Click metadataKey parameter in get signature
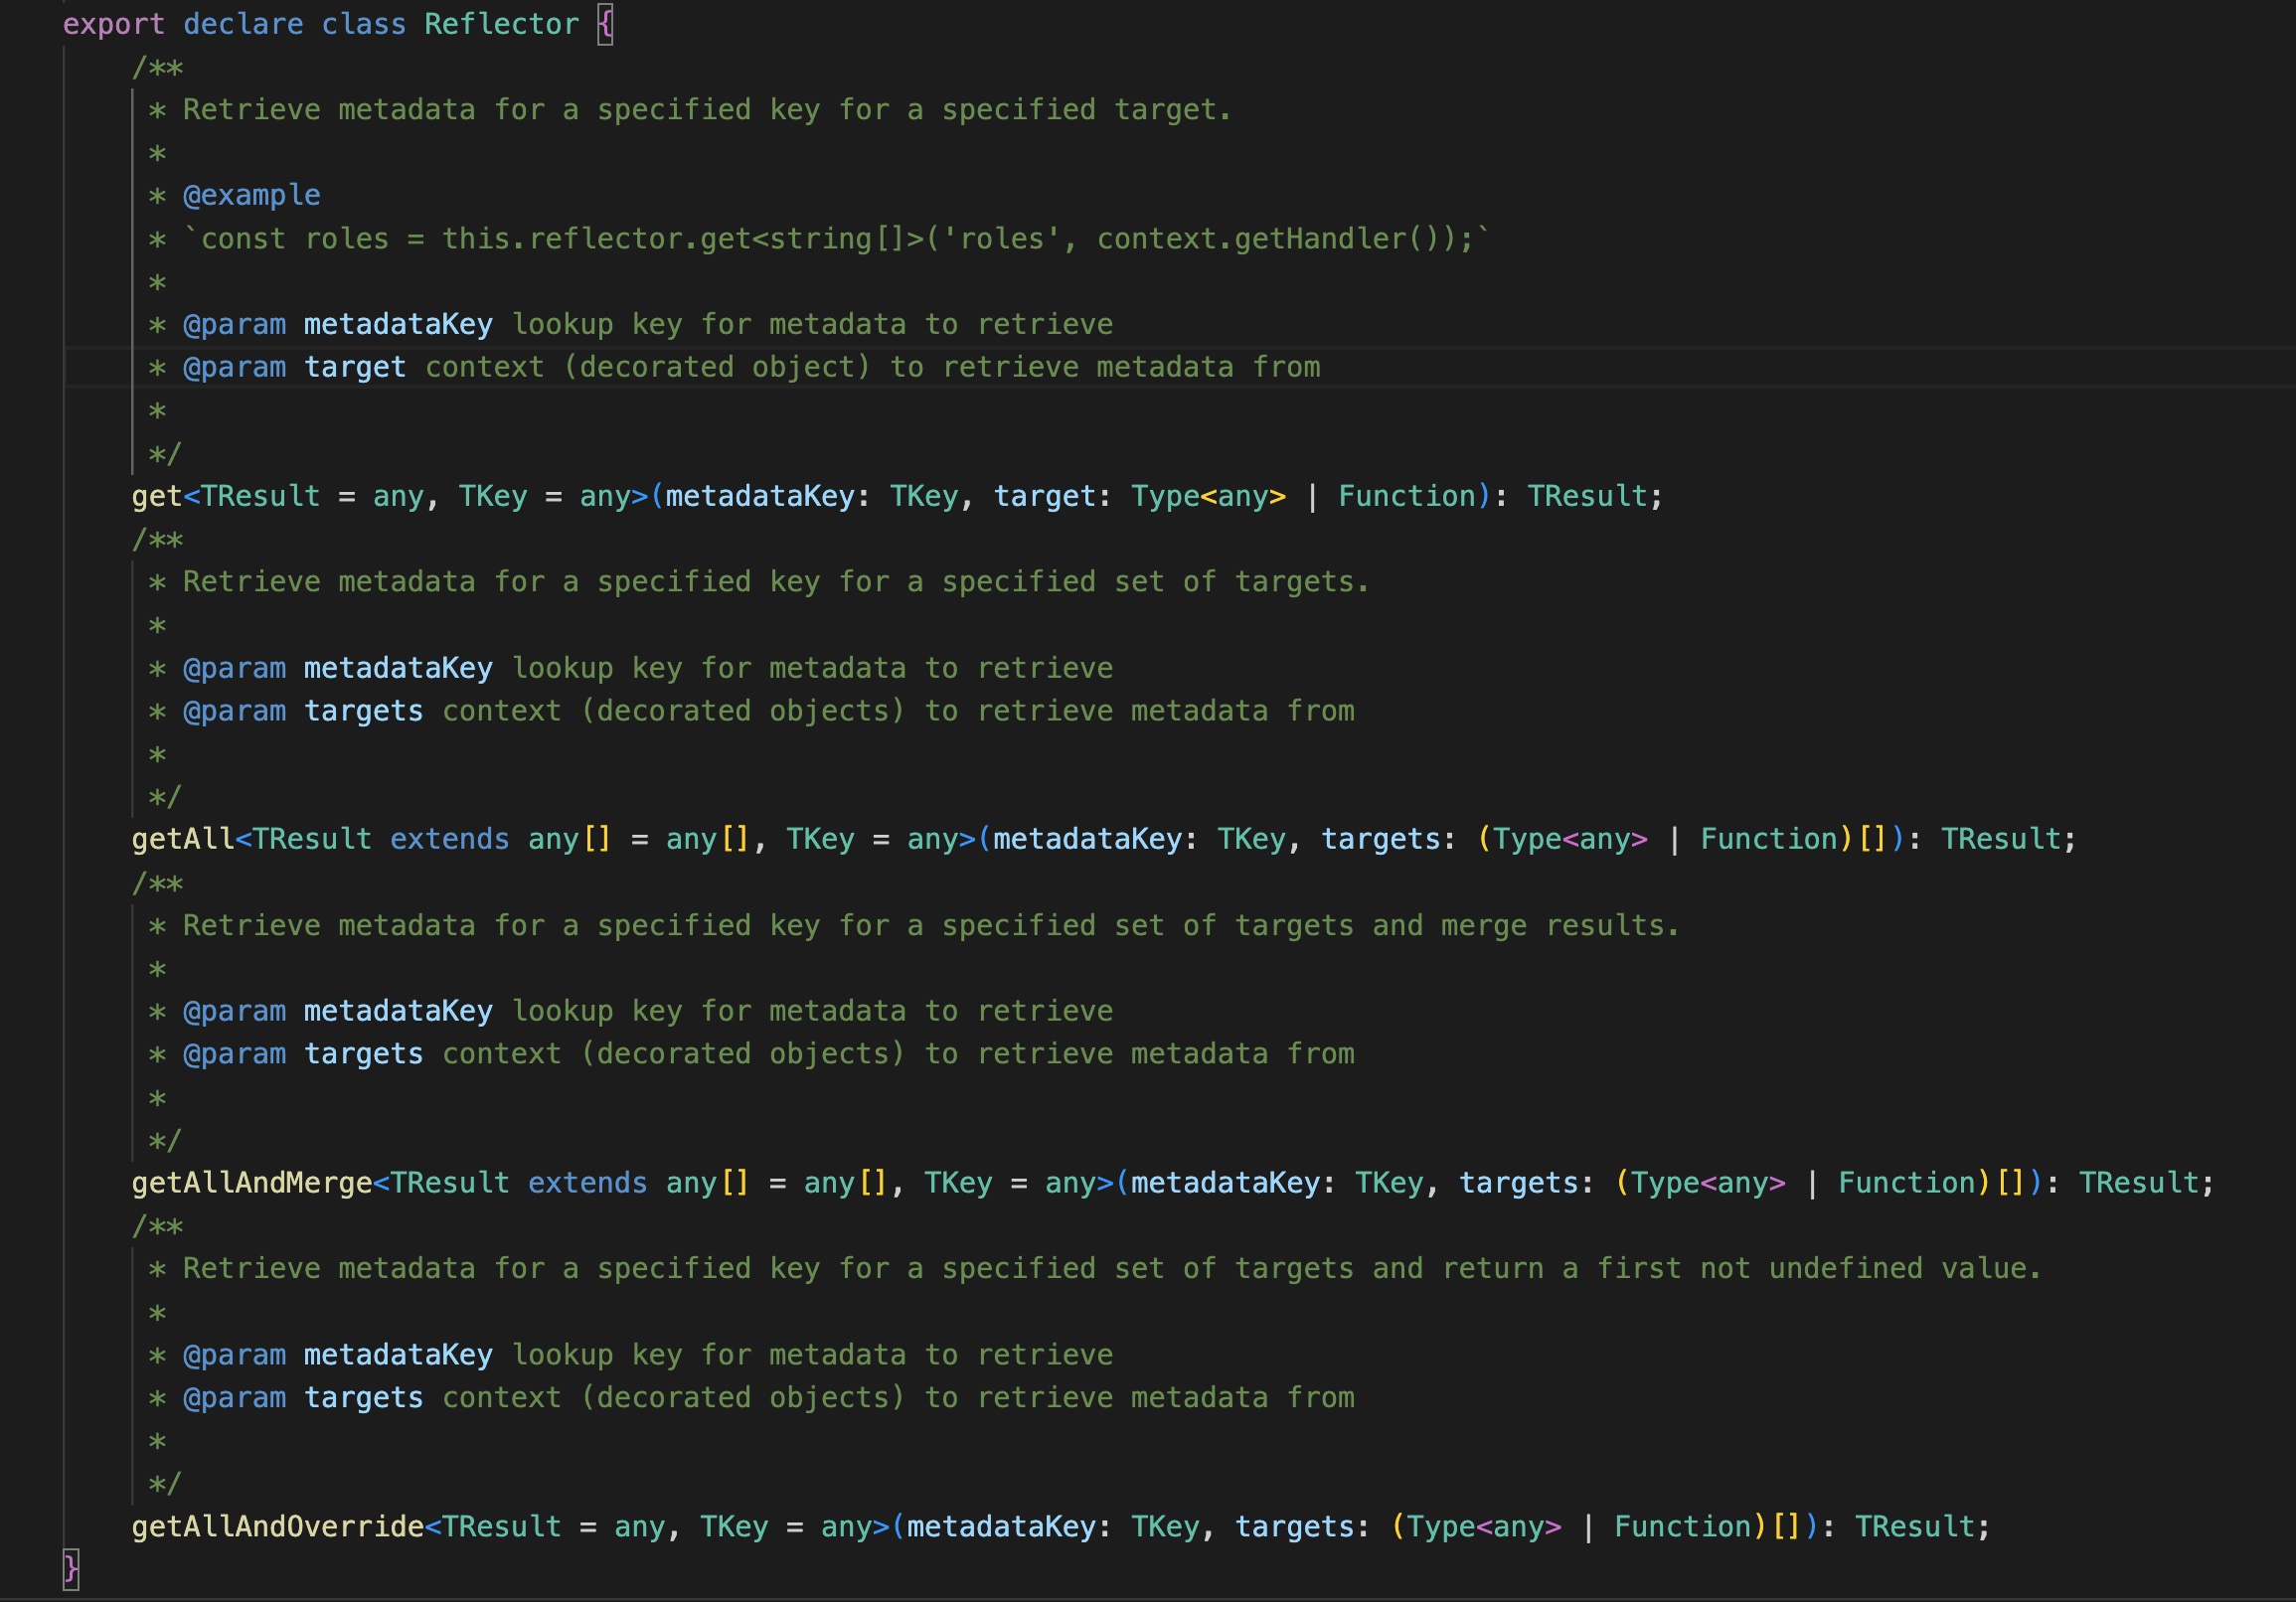The width and height of the screenshot is (2296, 1602). pyautogui.click(x=759, y=496)
